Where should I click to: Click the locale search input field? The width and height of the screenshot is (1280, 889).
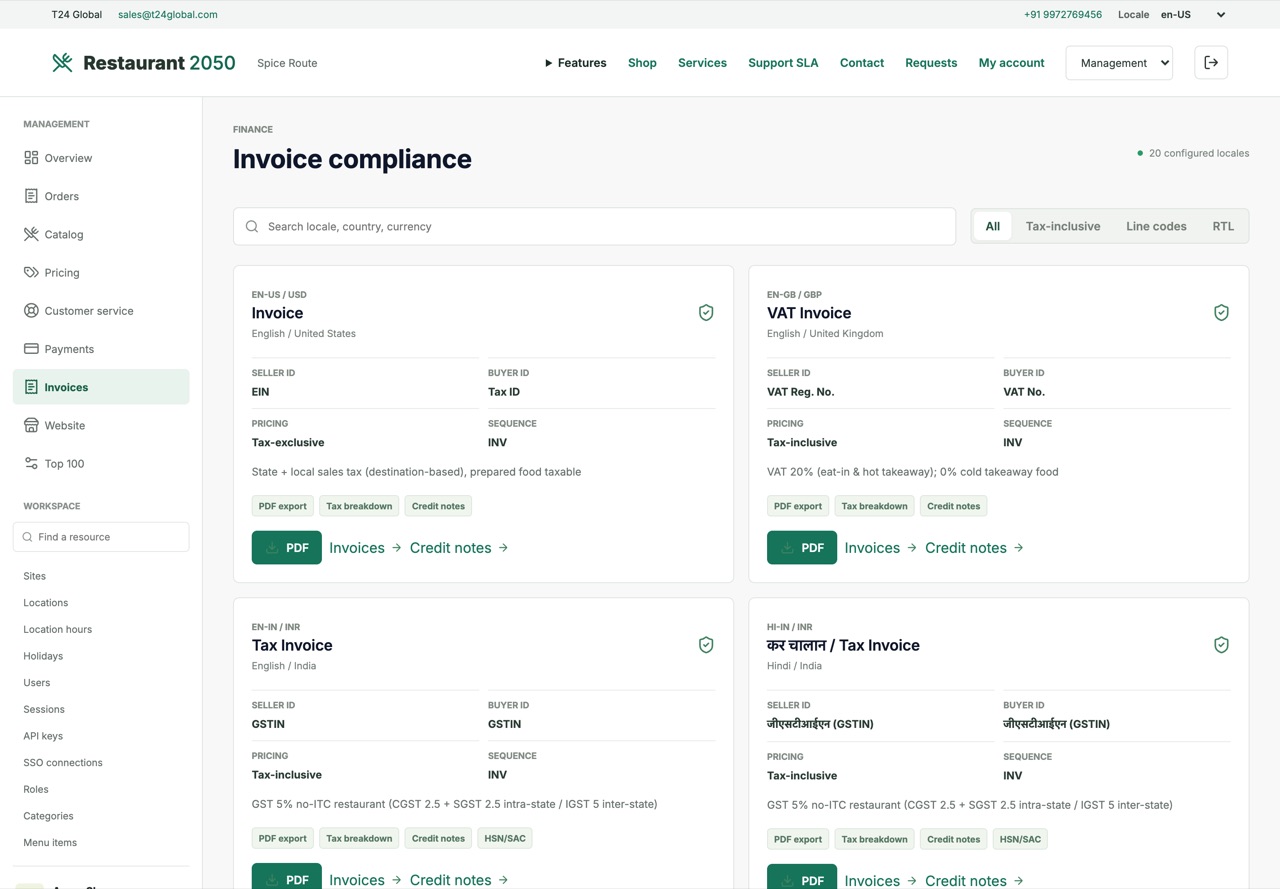click(x=594, y=227)
